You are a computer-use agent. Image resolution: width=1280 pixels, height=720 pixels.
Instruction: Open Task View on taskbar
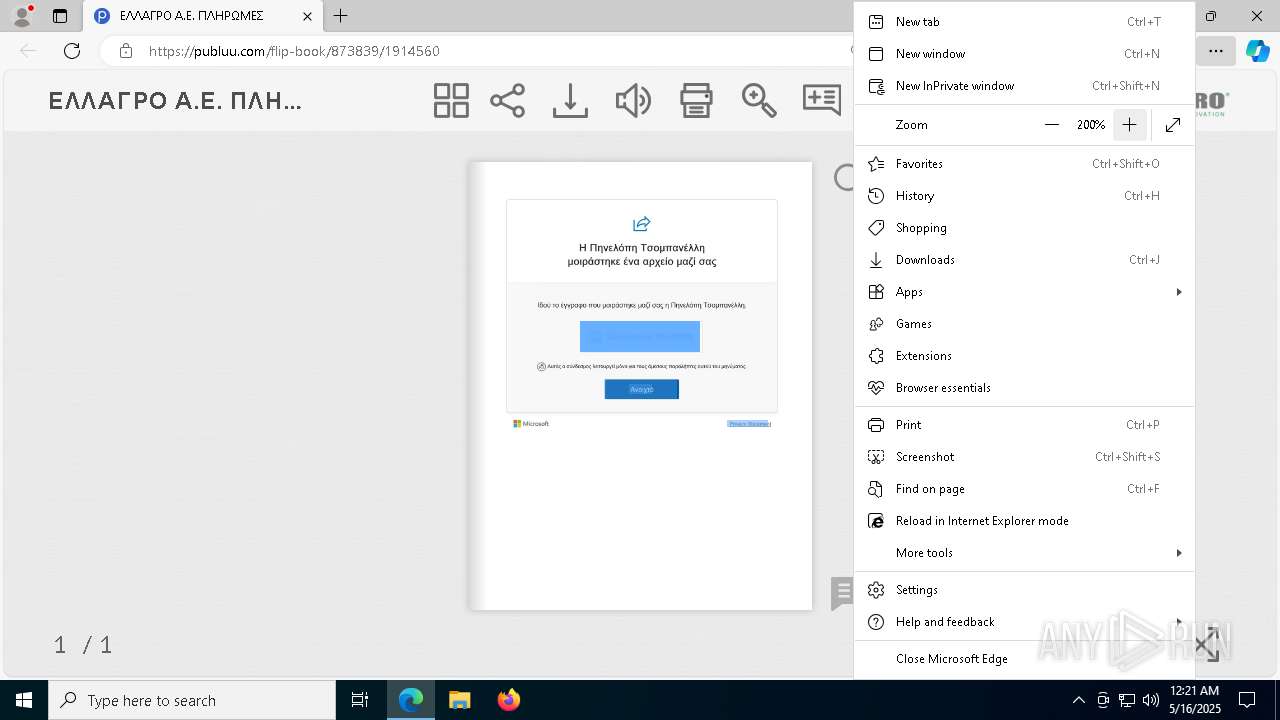(x=360, y=700)
